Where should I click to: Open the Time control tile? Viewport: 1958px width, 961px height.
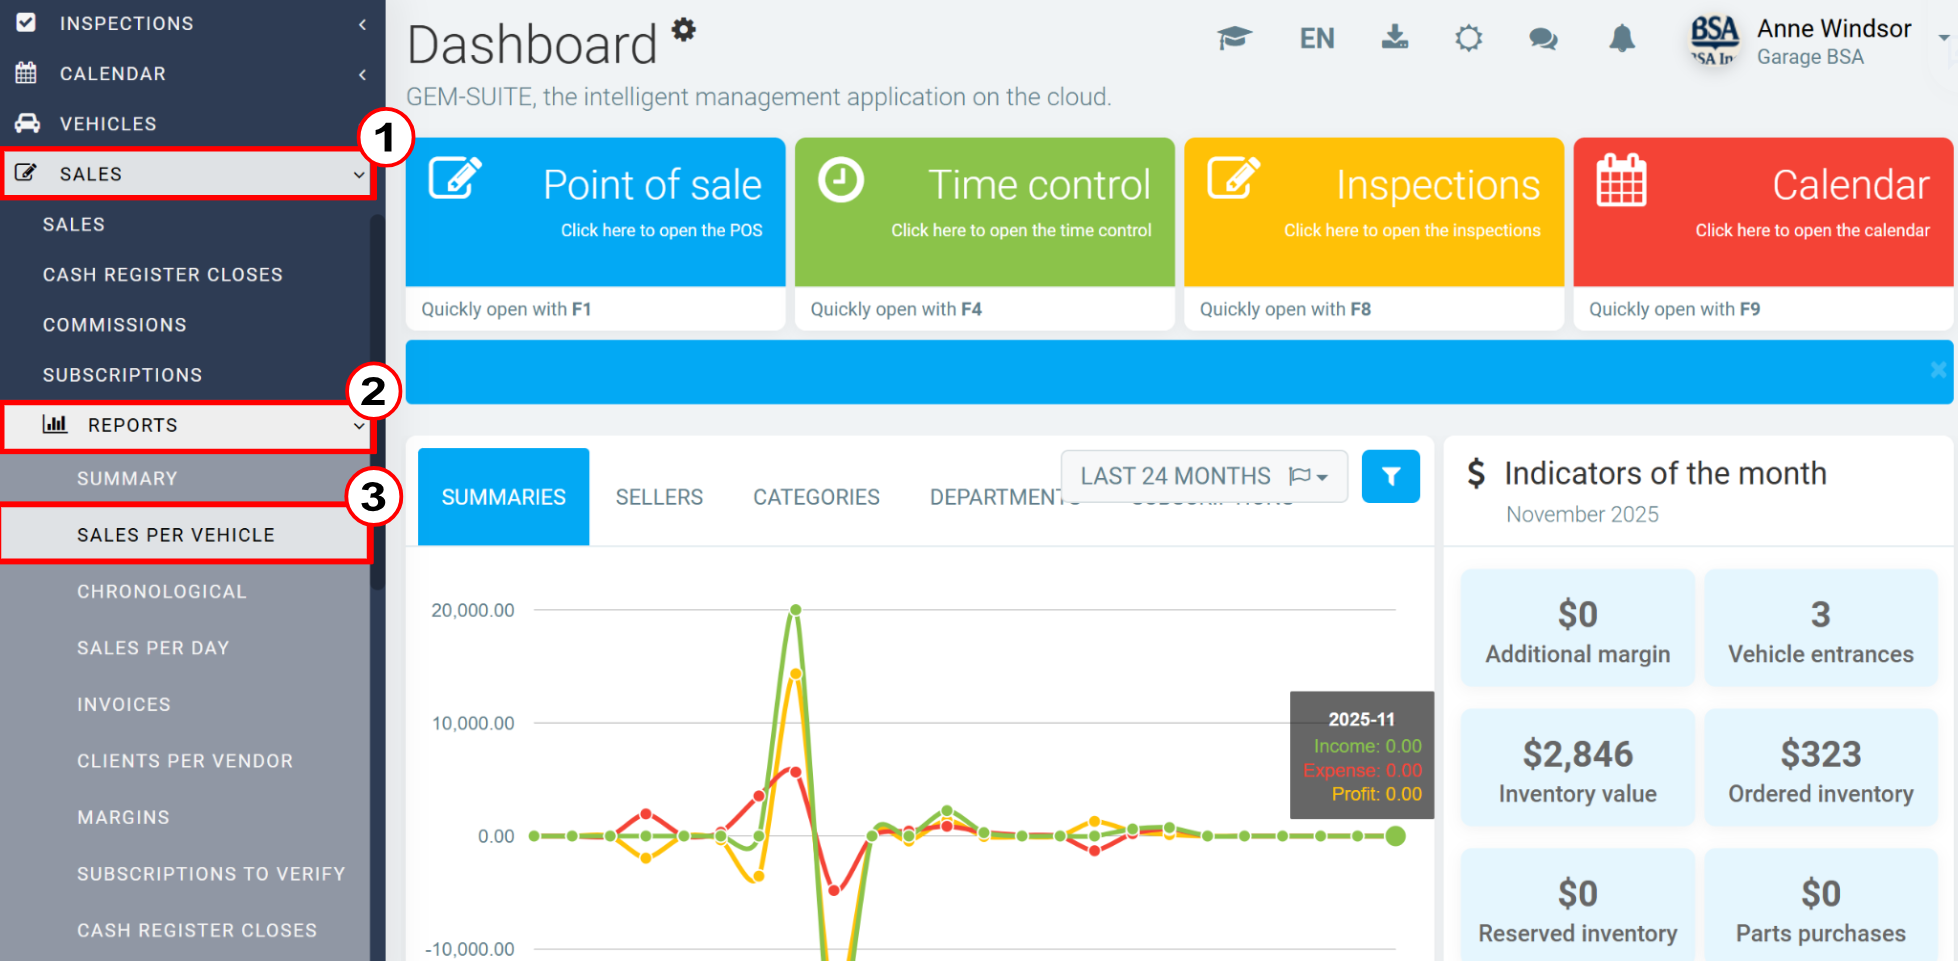click(984, 212)
